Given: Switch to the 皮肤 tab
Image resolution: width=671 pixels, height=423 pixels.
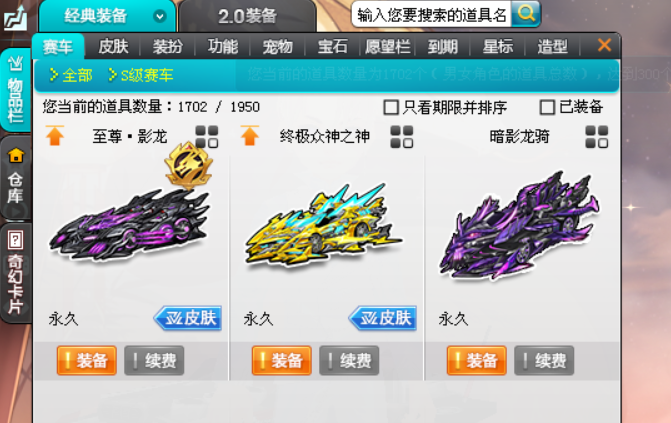Looking at the screenshot, I should coord(113,46).
